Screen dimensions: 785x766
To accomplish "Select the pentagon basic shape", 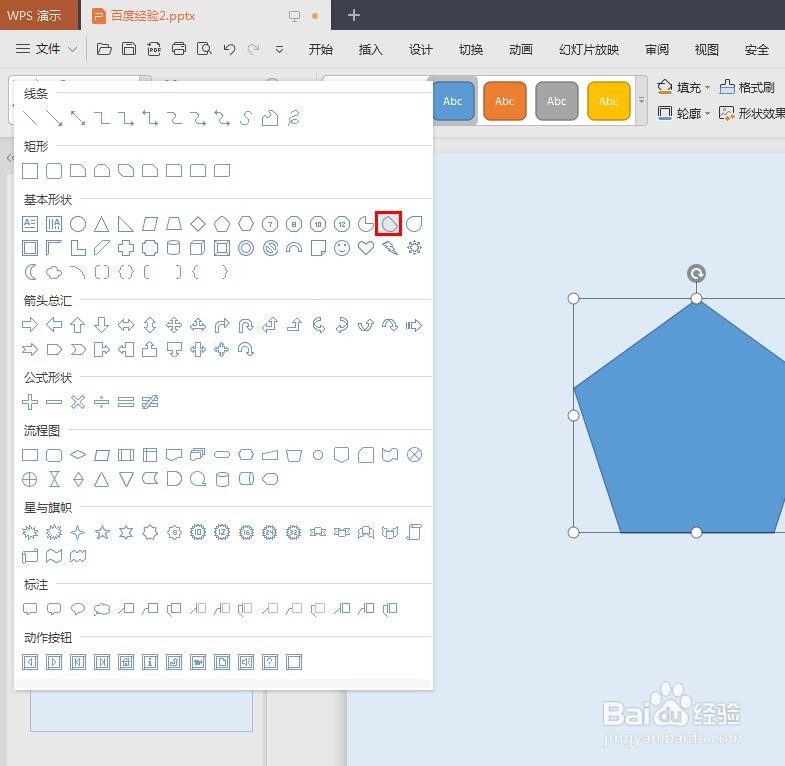I will (x=222, y=224).
